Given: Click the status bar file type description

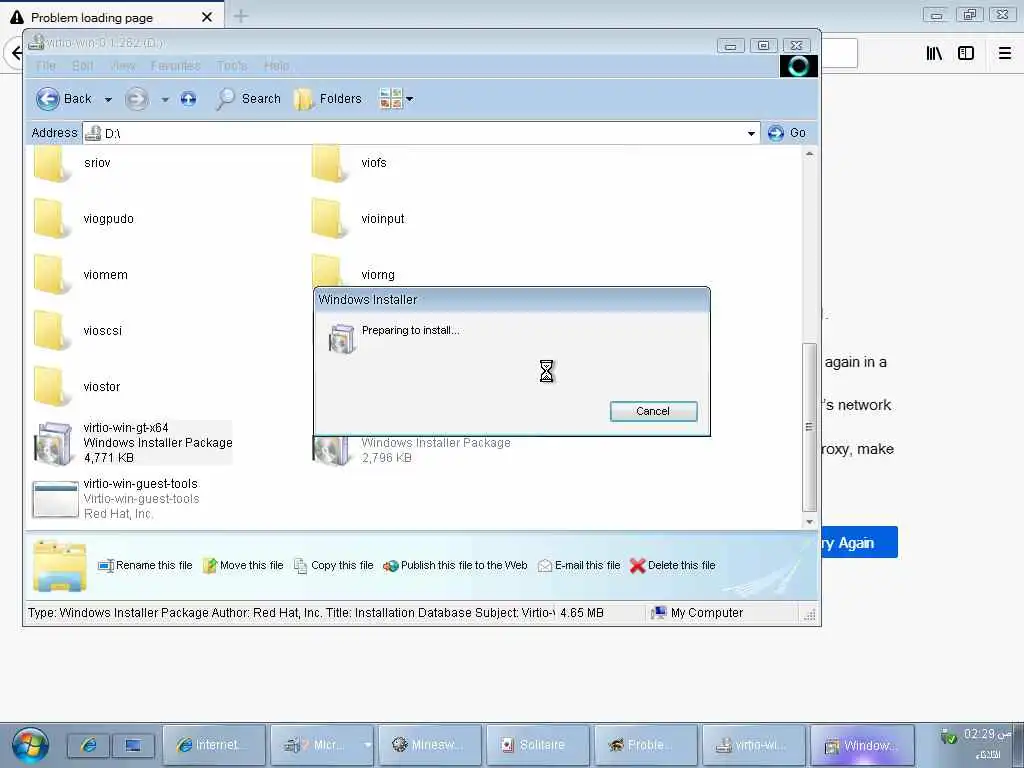Looking at the screenshot, I should pos(291,613).
